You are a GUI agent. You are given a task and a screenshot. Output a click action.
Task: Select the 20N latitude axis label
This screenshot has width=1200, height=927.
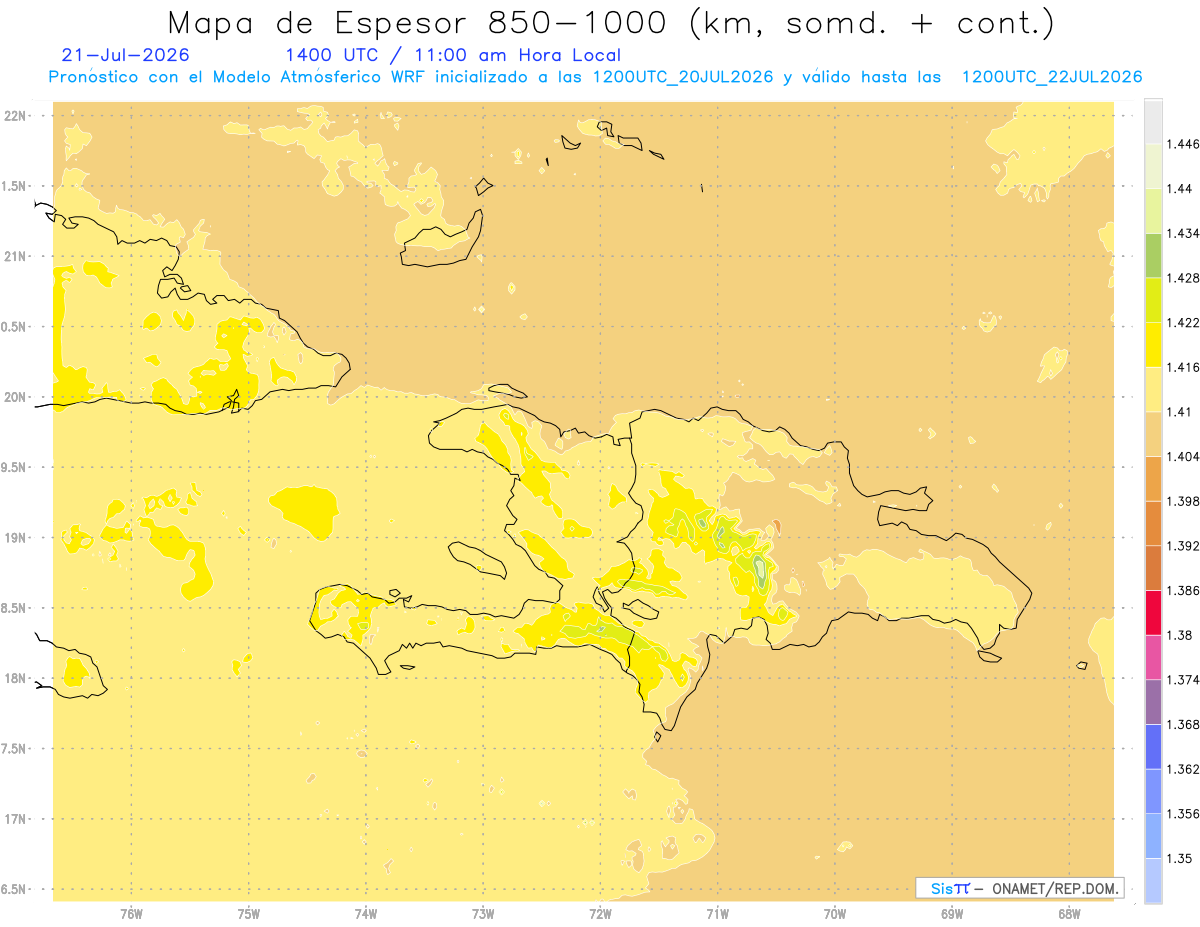pos(17,397)
